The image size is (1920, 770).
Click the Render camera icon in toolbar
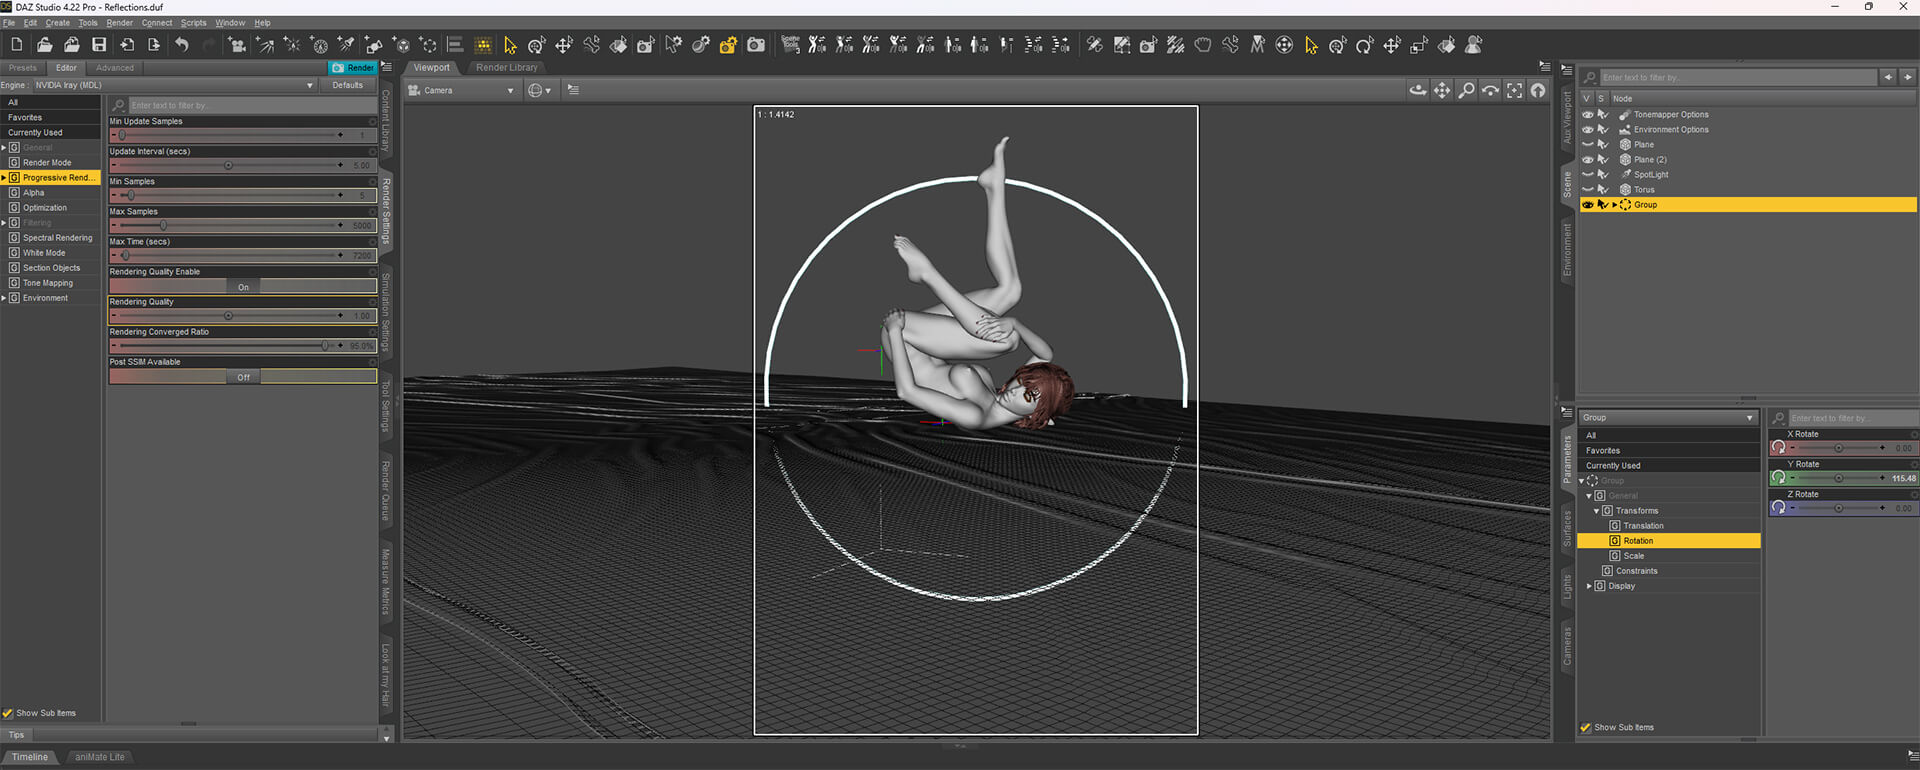(x=756, y=45)
